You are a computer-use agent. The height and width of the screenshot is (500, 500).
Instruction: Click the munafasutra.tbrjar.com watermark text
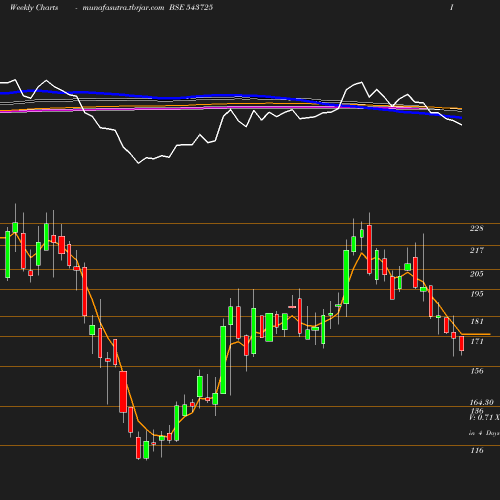[123, 8]
